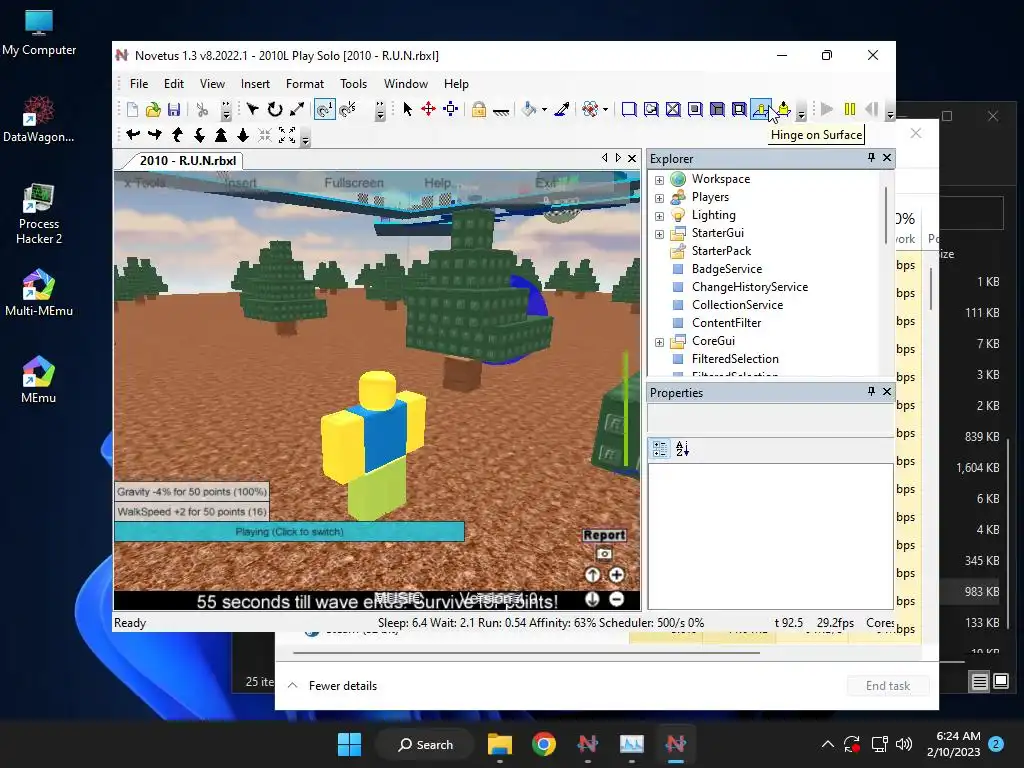Image resolution: width=1024 pixels, height=768 pixels.
Task: Pick the color dropper tool
Action: (x=562, y=110)
